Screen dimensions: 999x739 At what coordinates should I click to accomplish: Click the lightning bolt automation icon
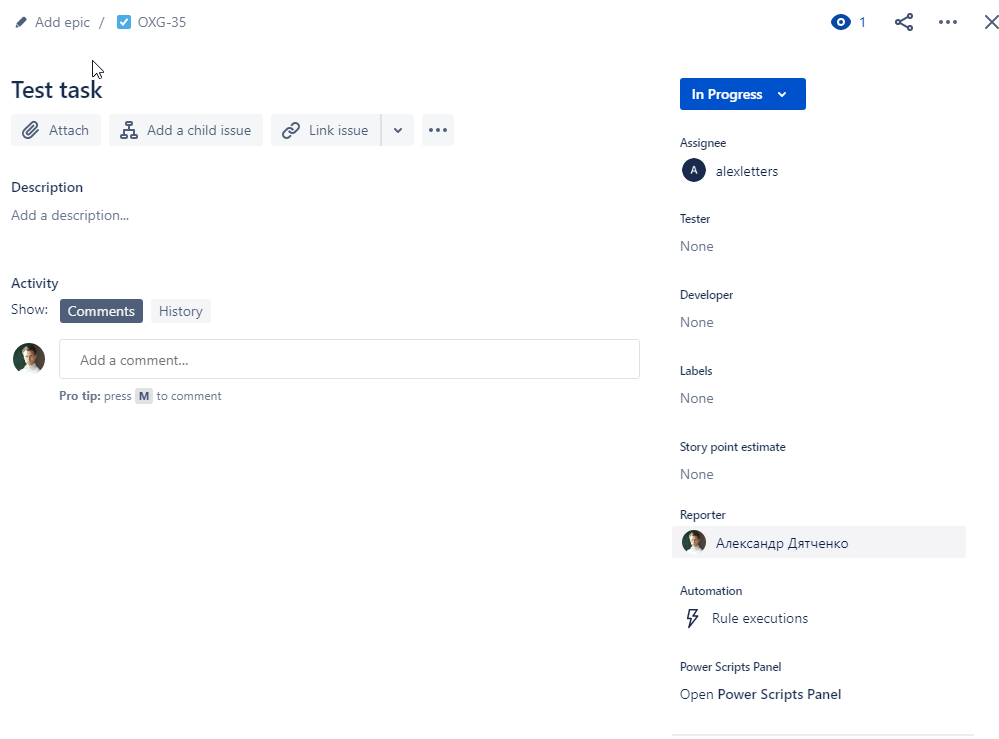tap(692, 618)
